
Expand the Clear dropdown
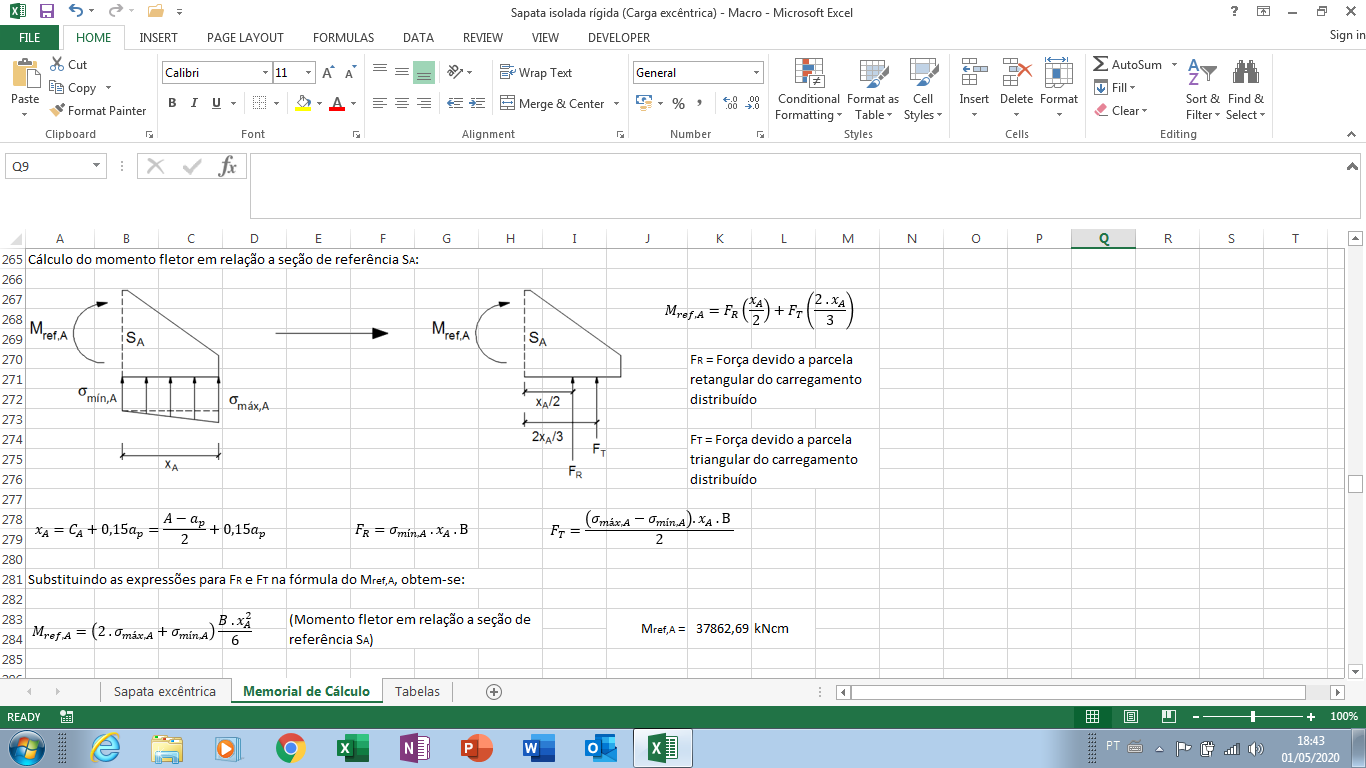tap(1144, 111)
